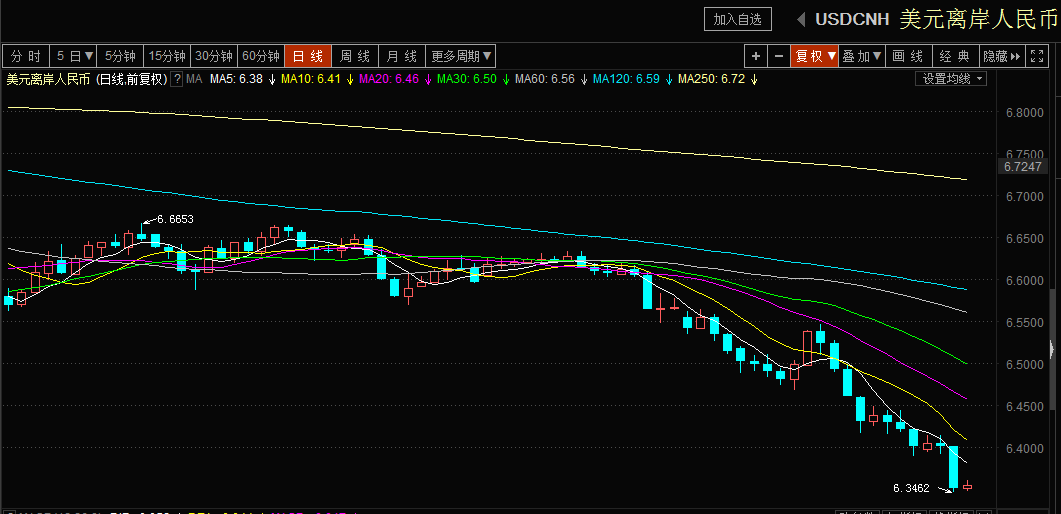Click the zoom in plus button
The width and height of the screenshot is (1061, 514).
(756, 56)
